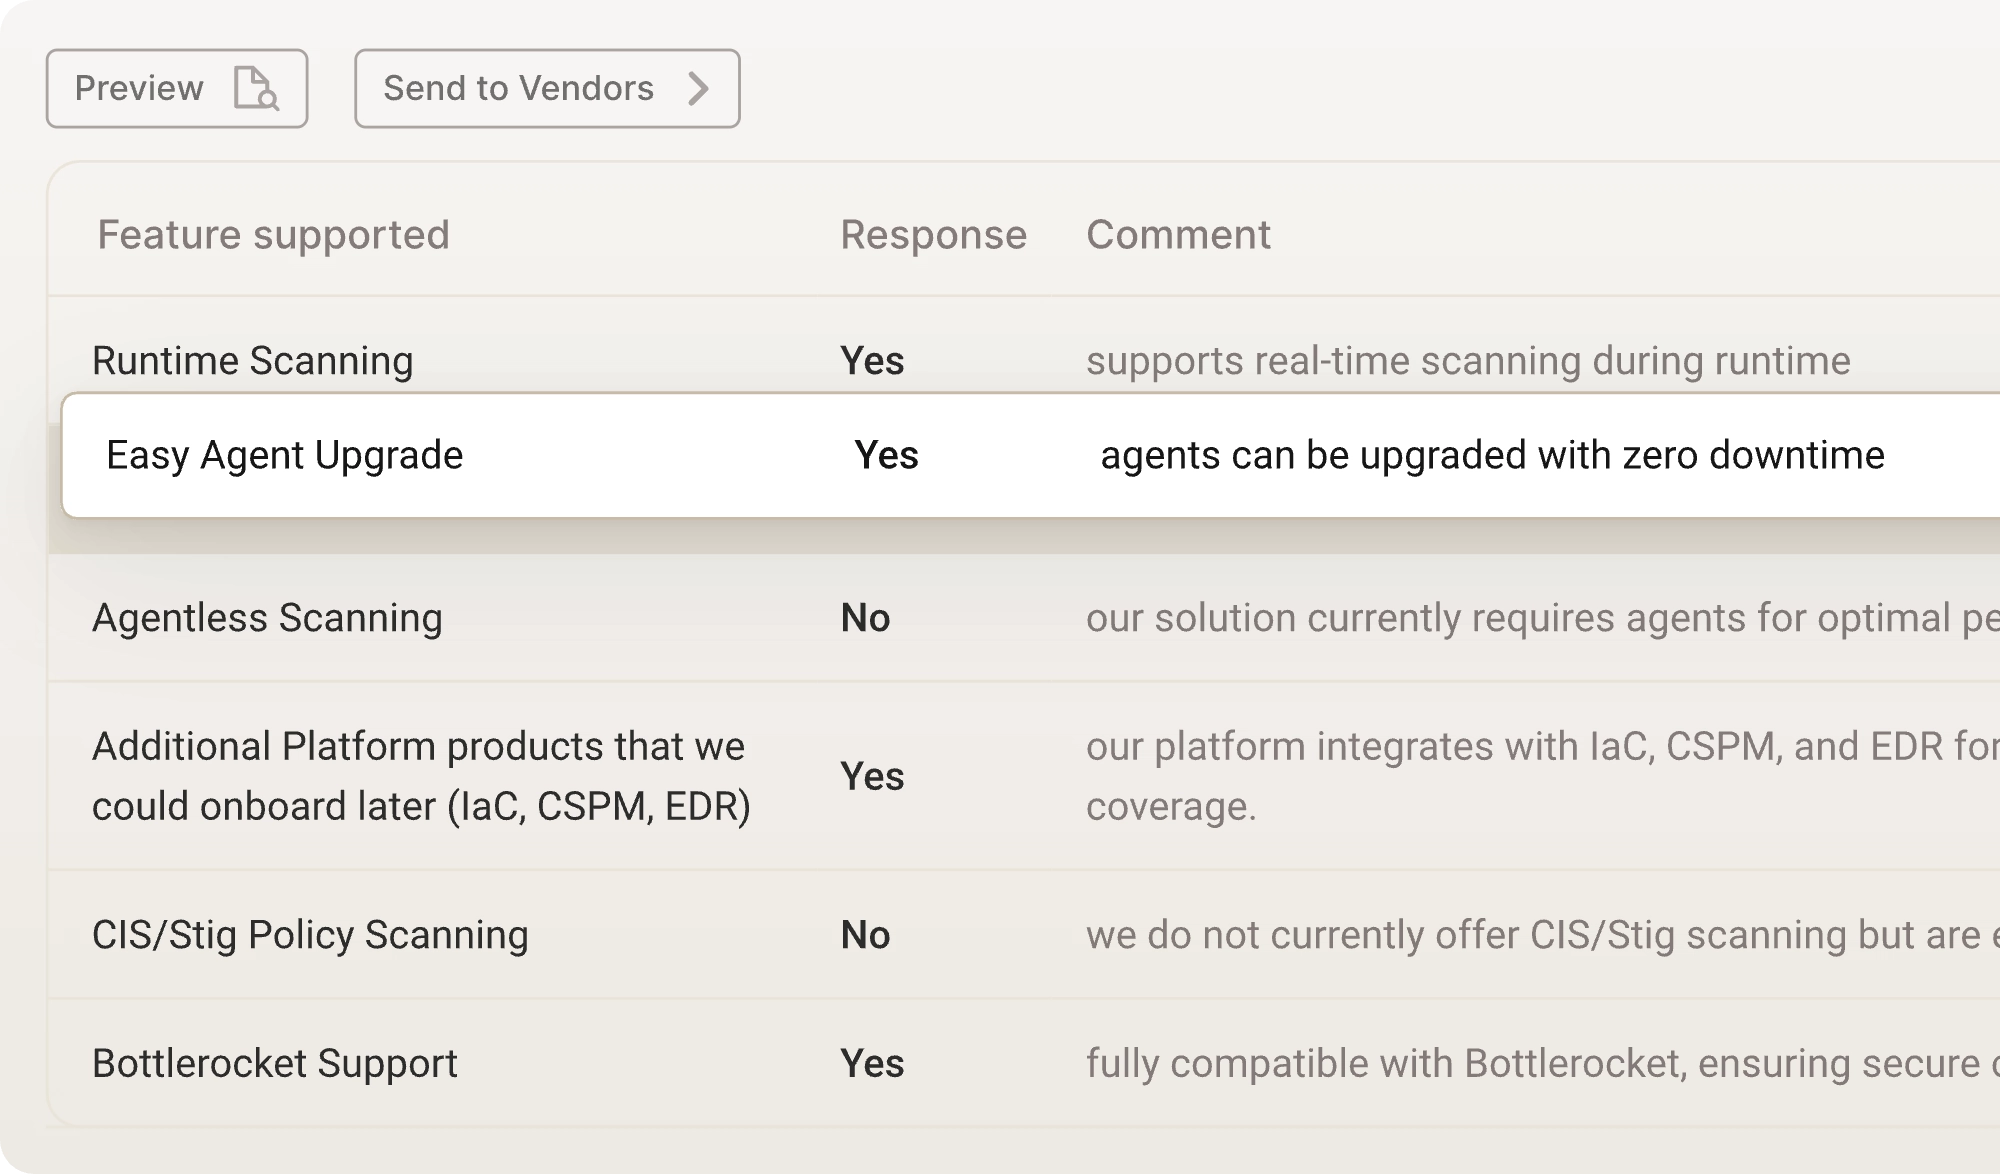
Task: Click the Feature supported column header
Action: [273, 234]
